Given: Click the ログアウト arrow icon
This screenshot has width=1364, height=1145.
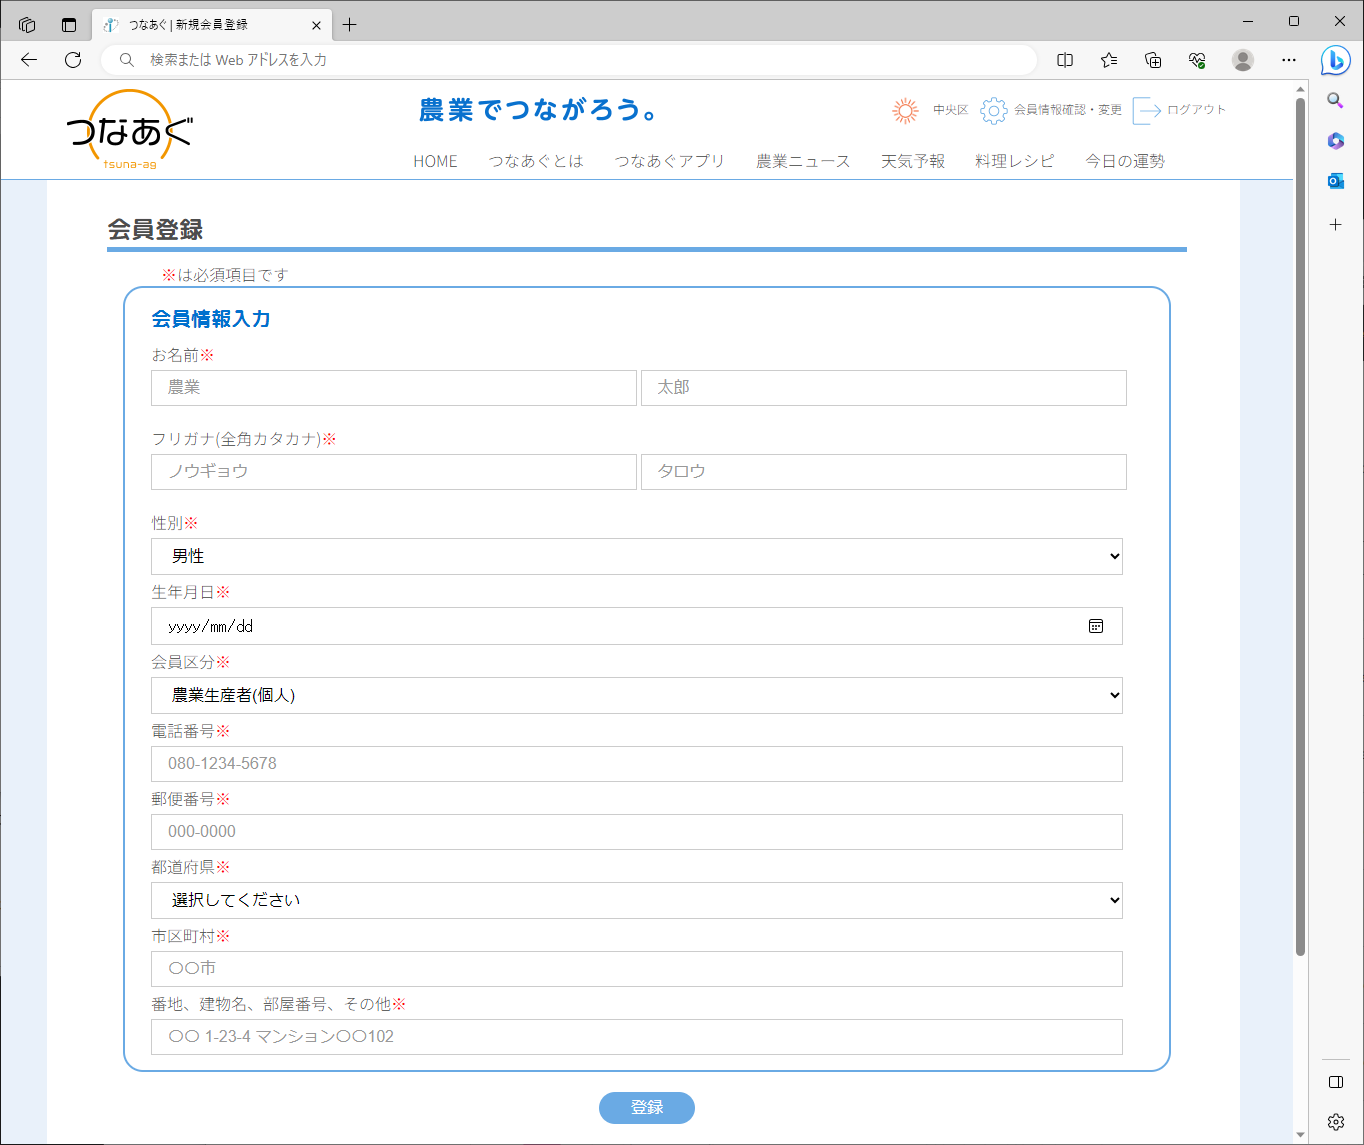Looking at the screenshot, I should [x=1147, y=110].
